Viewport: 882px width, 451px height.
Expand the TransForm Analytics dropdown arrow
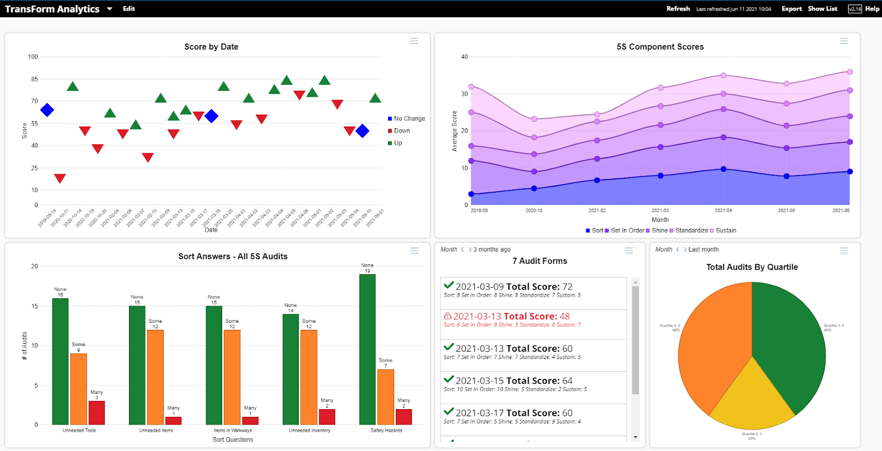pyautogui.click(x=110, y=9)
